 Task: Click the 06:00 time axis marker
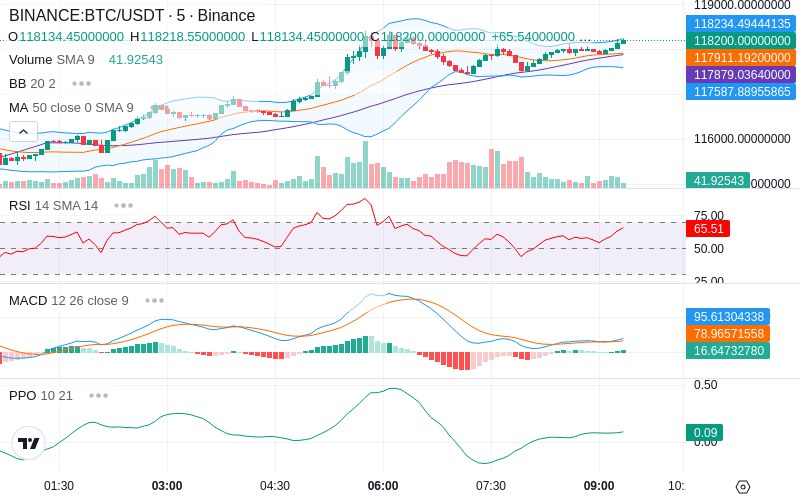[x=383, y=486]
